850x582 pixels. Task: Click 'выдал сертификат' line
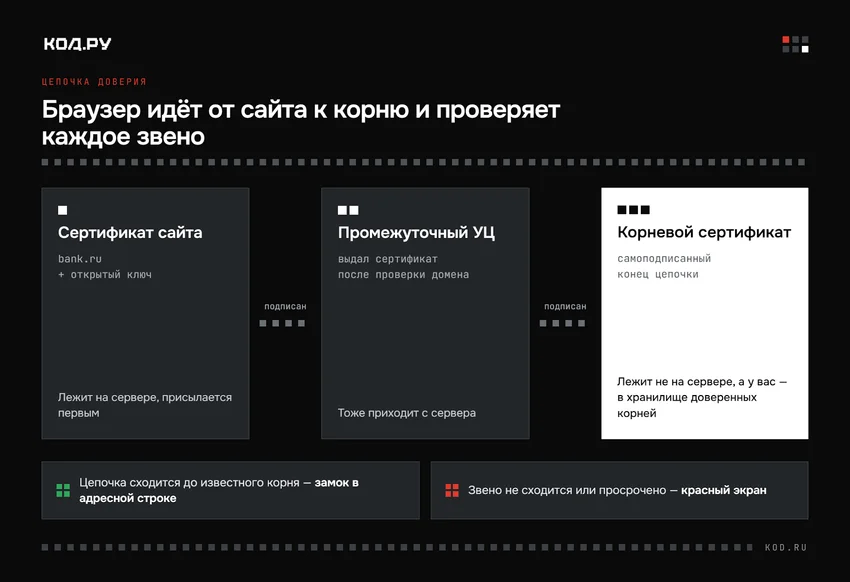tap(388, 259)
